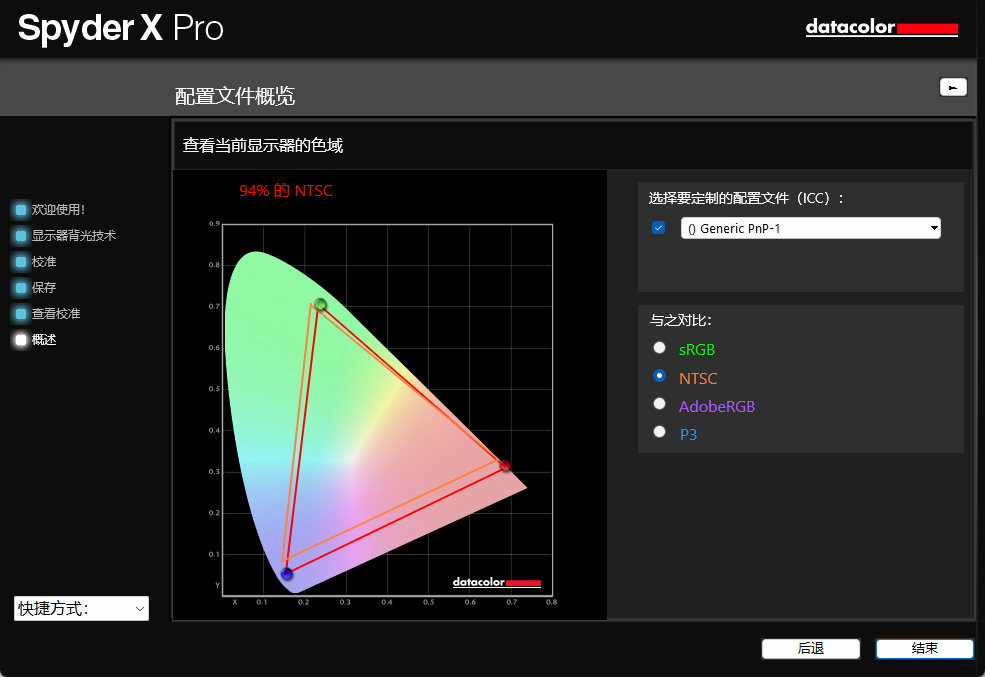
Task: Open the Generic PnP-1 profile dropdown
Action: (x=810, y=228)
